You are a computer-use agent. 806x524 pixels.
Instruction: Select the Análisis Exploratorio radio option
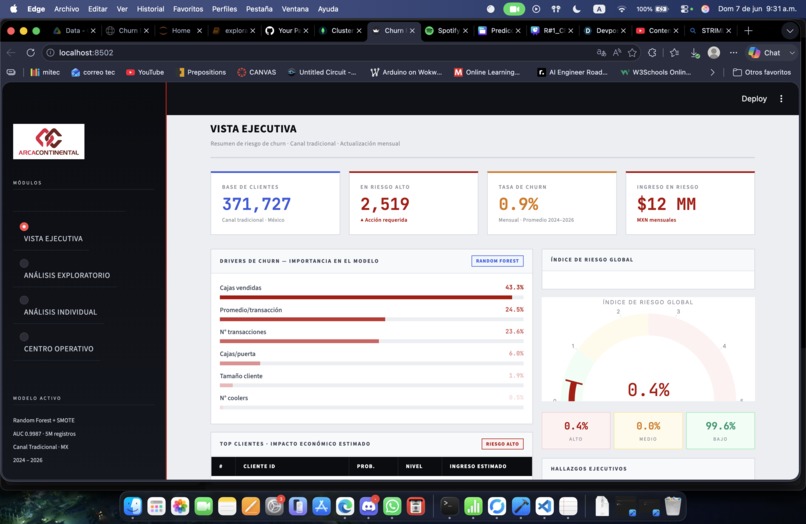(24, 263)
